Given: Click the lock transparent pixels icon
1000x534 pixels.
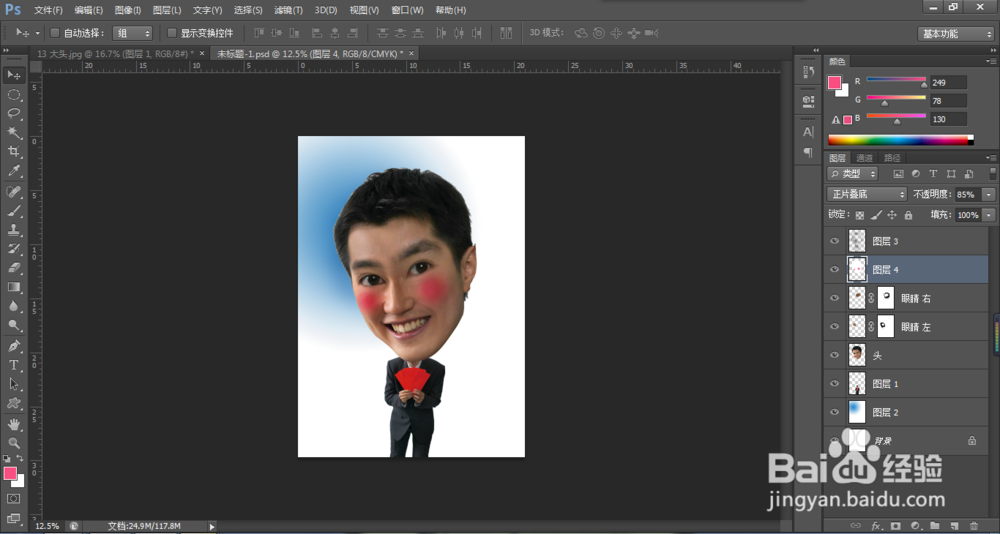Looking at the screenshot, I should pos(859,215).
